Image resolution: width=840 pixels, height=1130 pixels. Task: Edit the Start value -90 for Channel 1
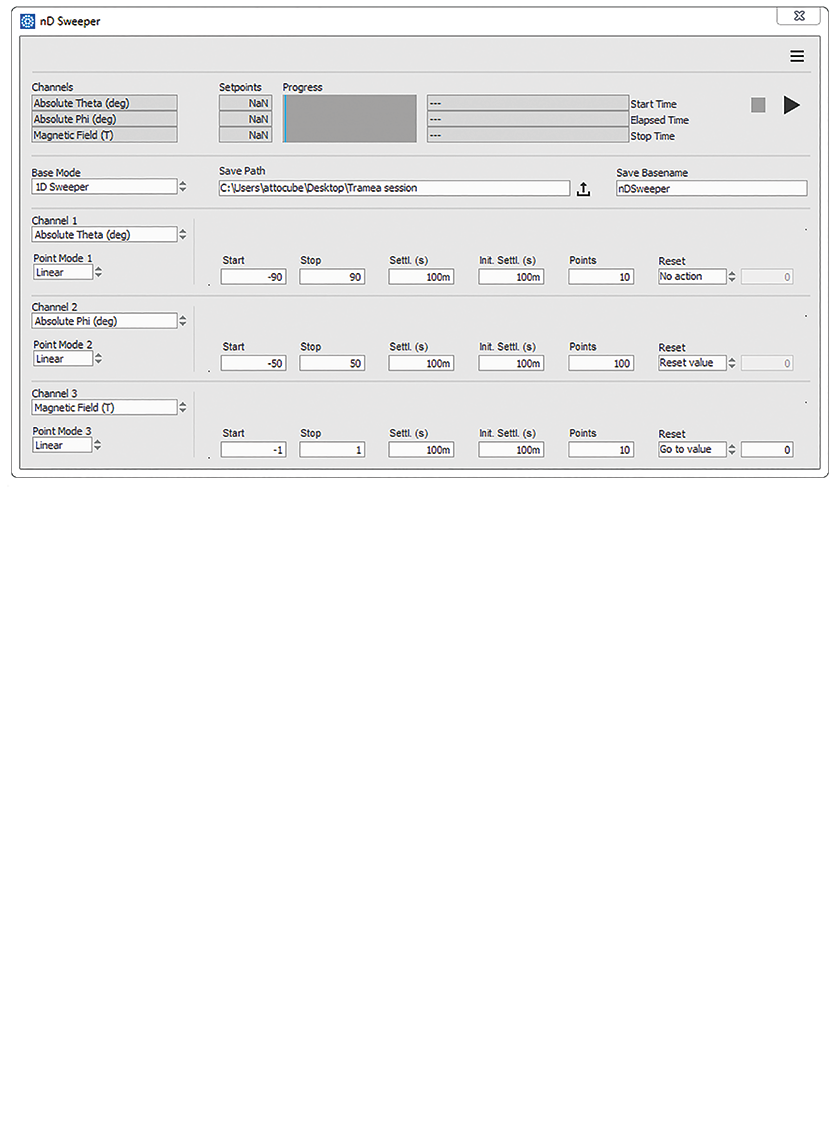tap(255, 277)
